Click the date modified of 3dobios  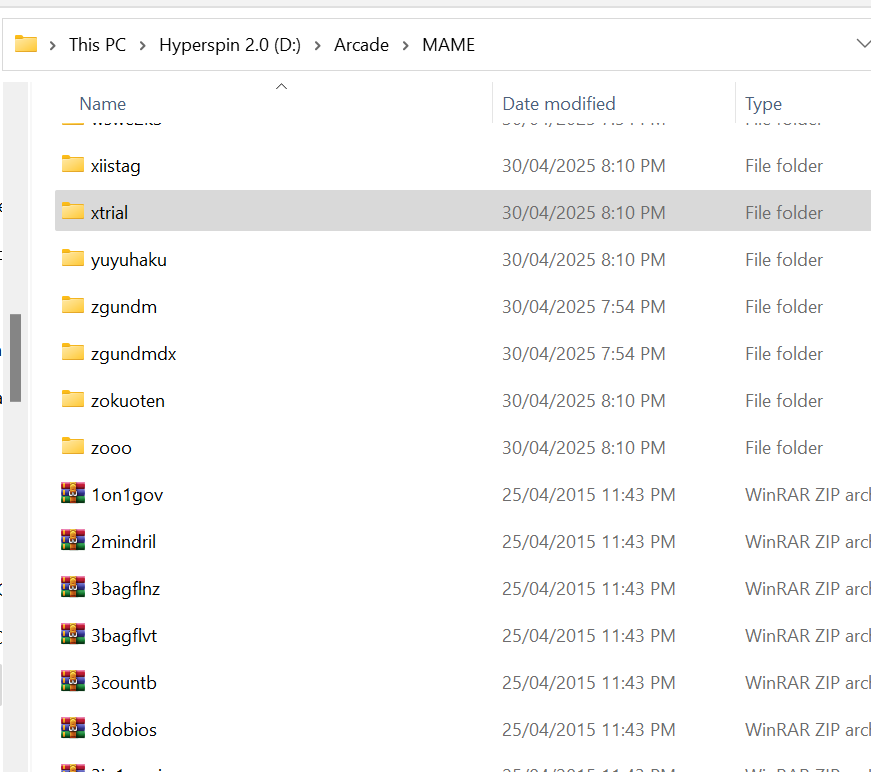589,730
